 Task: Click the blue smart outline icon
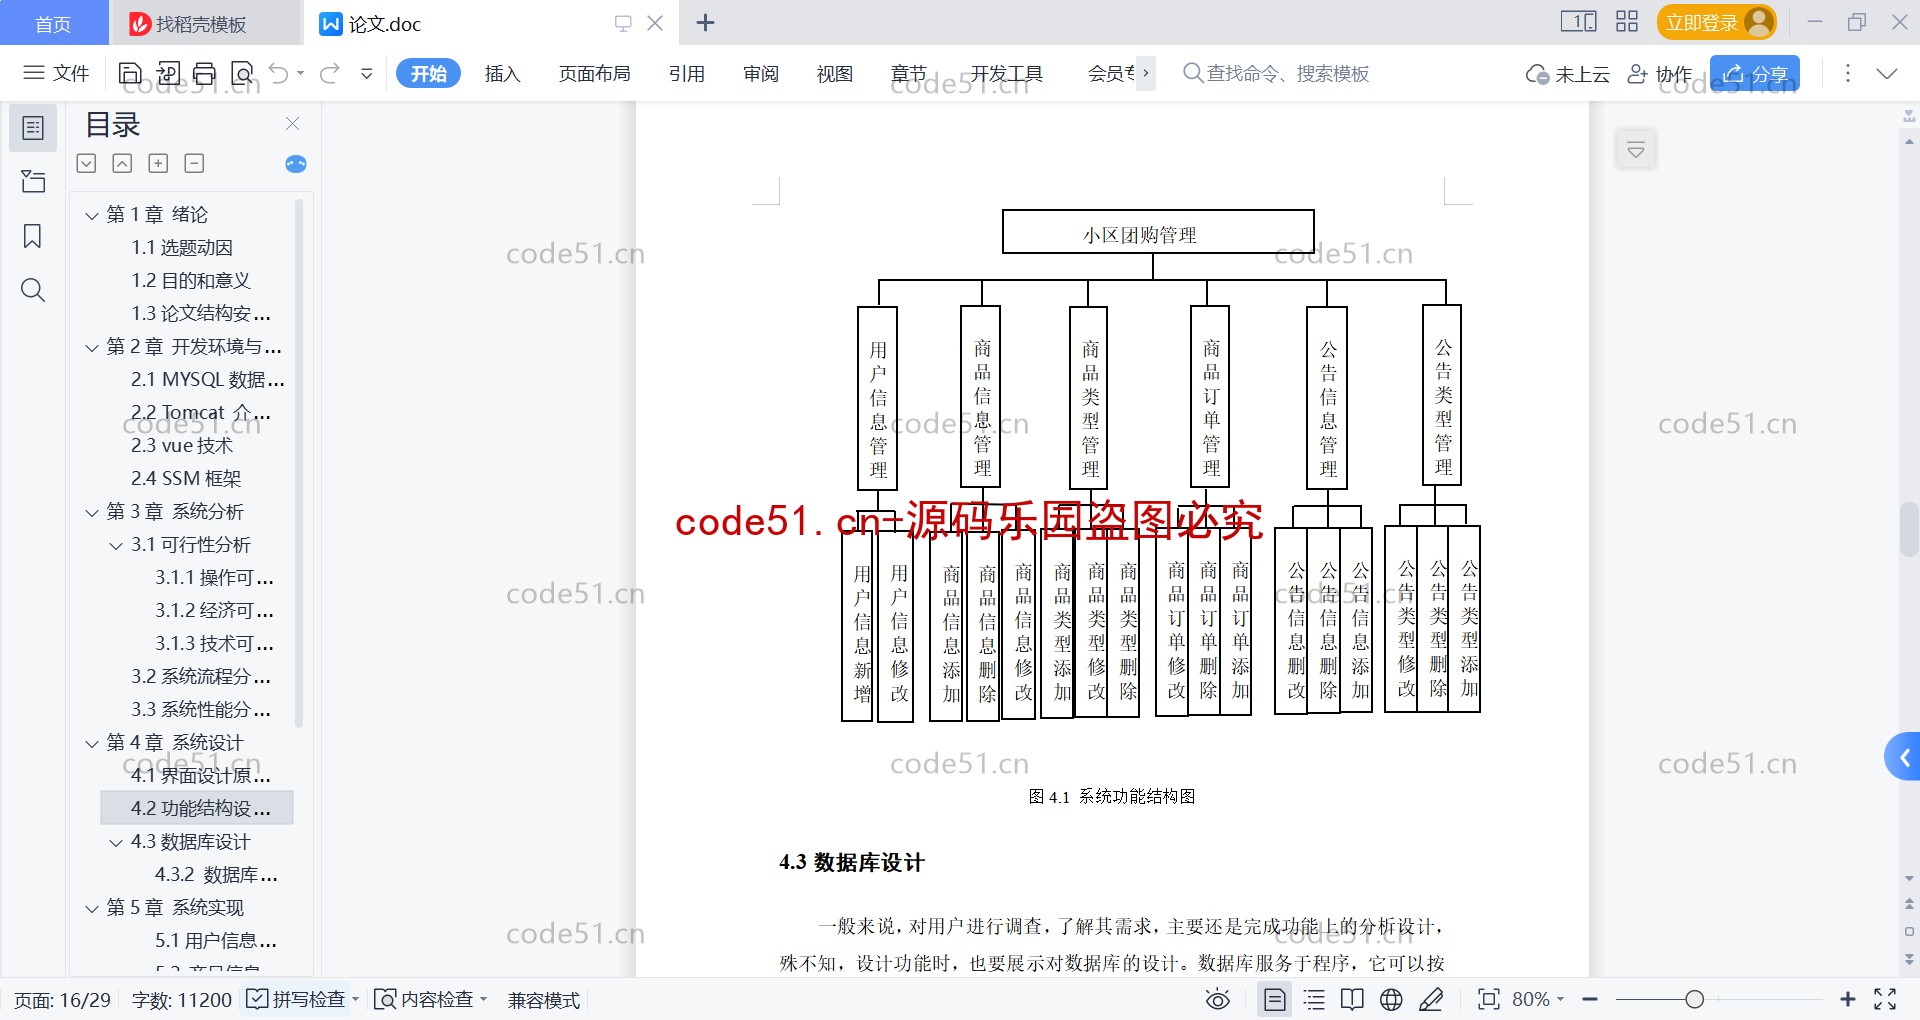pyautogui.click(x=296, y=164)
